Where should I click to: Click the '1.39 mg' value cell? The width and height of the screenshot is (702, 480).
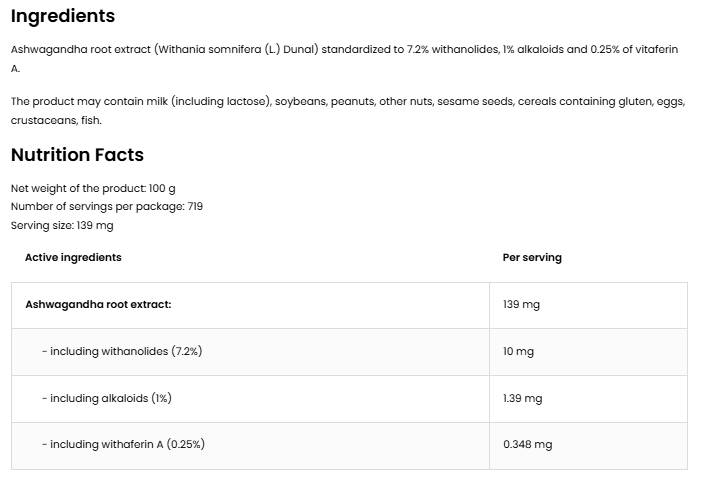tap(522, 398)
